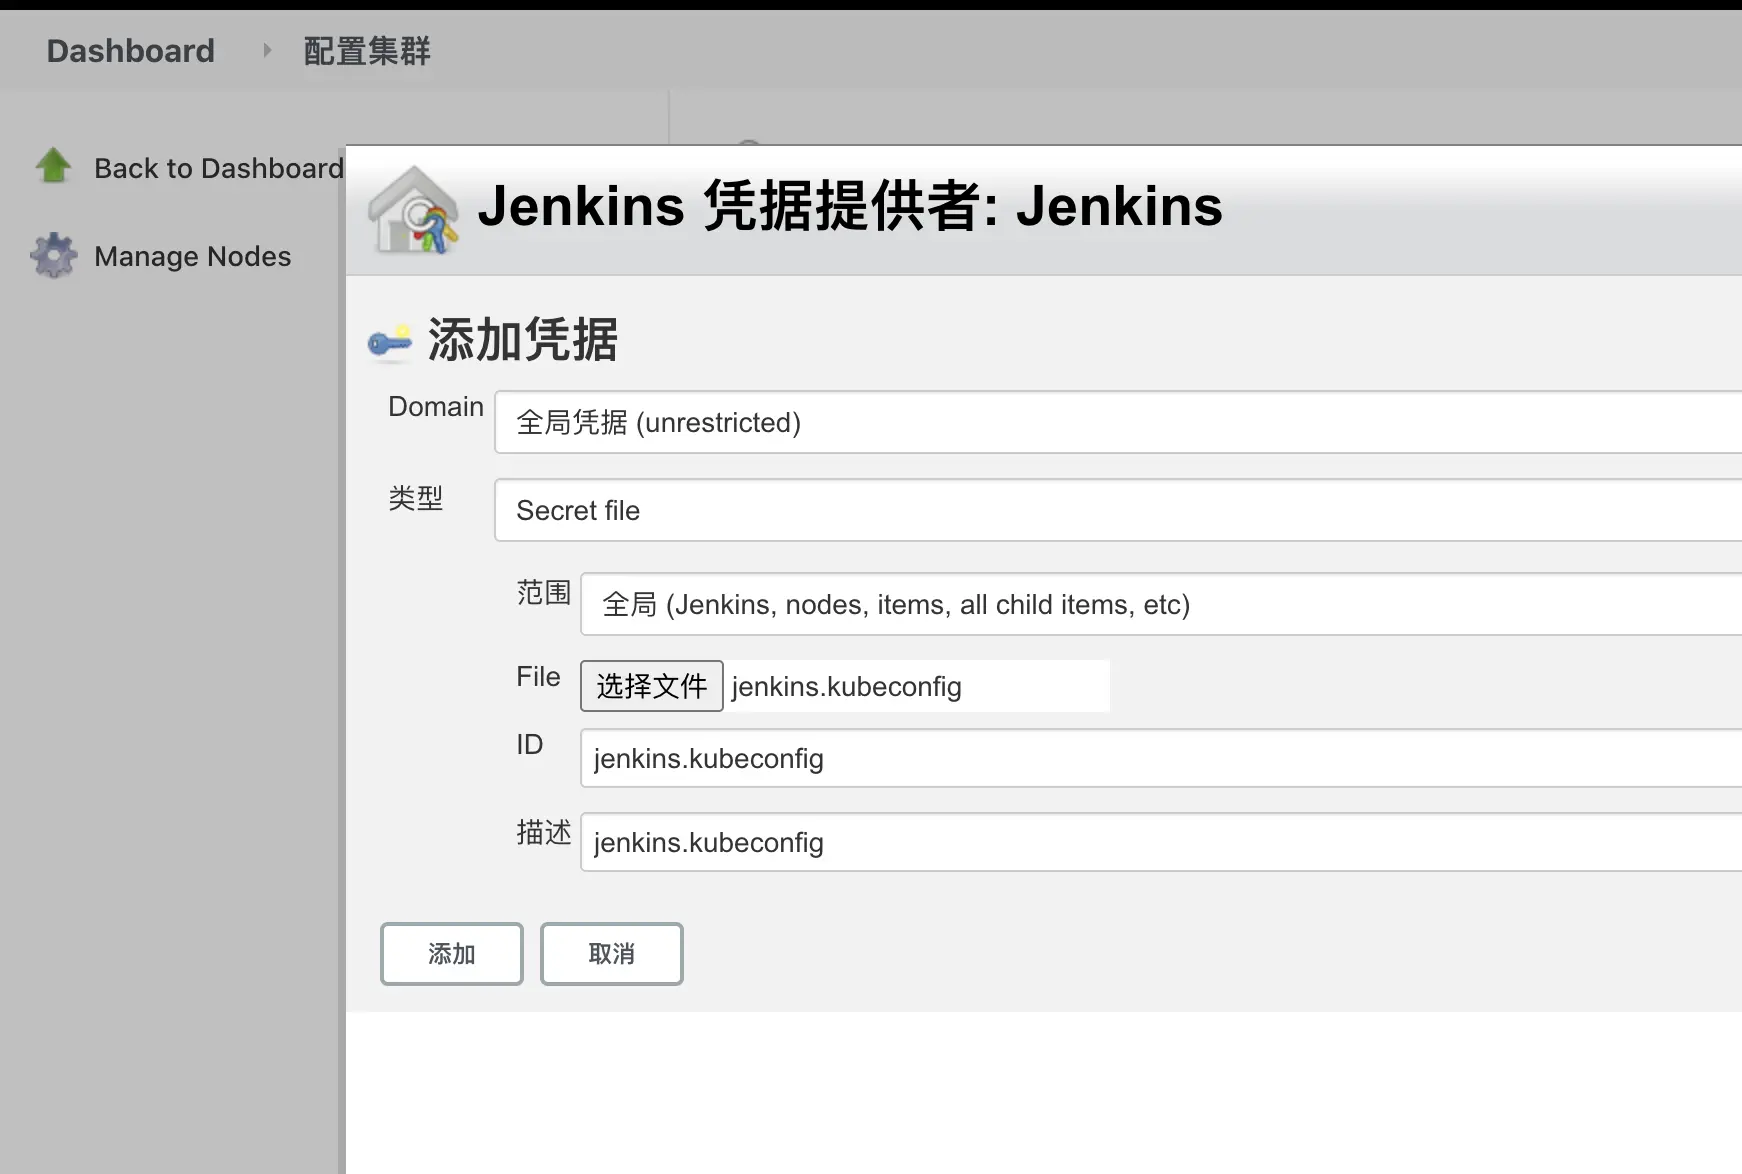Open the 范围 scope dropdown
Screen dimensions: 1742x1174
[1161, 604]
